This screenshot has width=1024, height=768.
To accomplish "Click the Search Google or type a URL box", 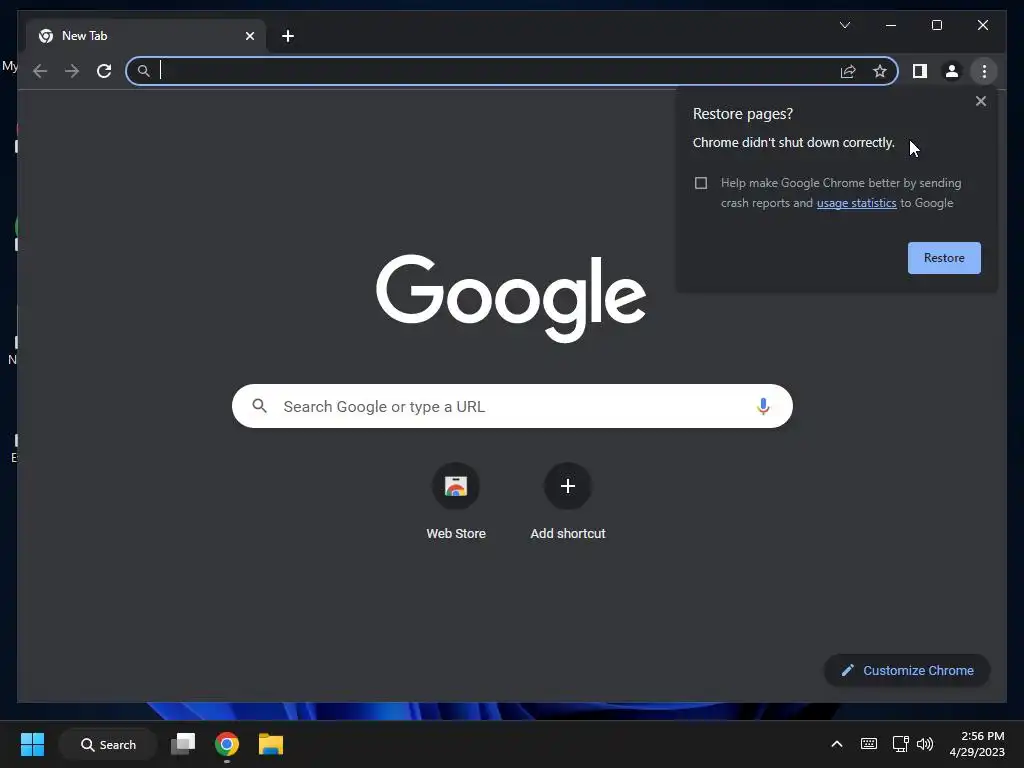I will click(x=512, y=406).
